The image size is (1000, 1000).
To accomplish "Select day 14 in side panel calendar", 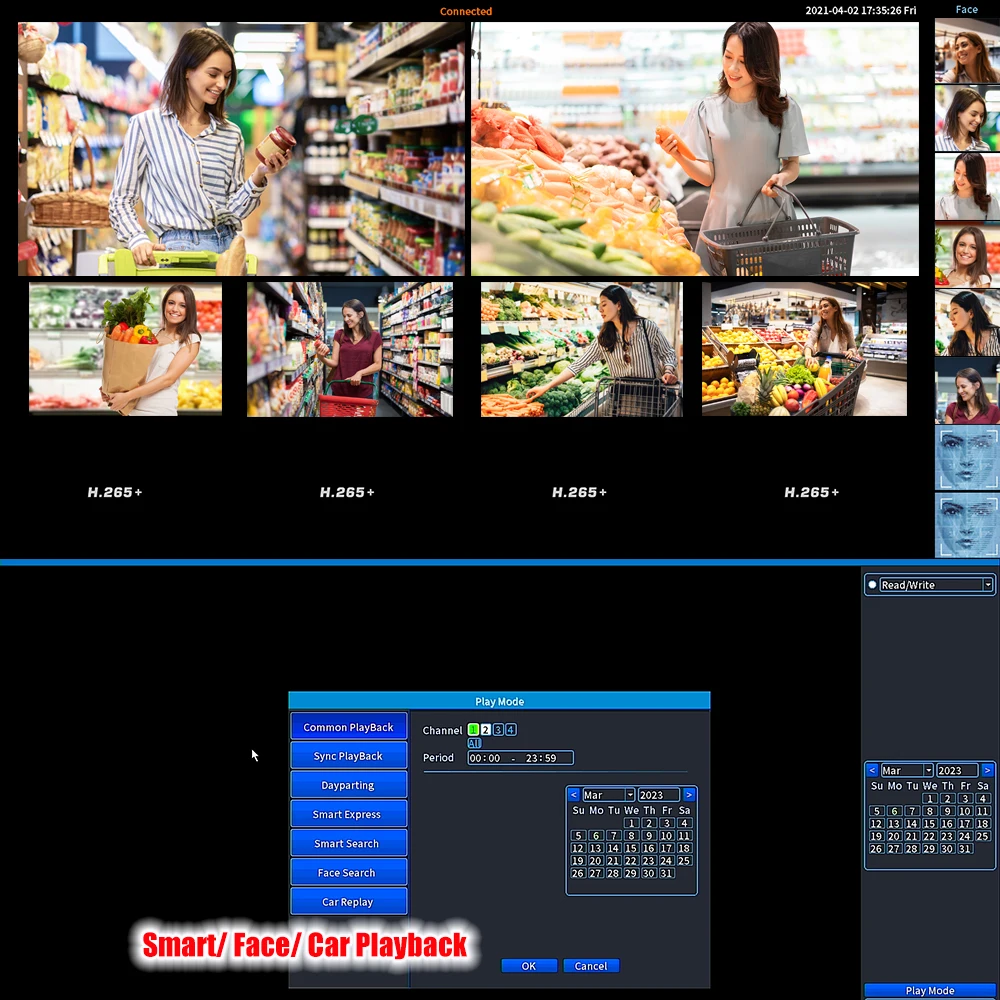I will (x=912, y=823).
